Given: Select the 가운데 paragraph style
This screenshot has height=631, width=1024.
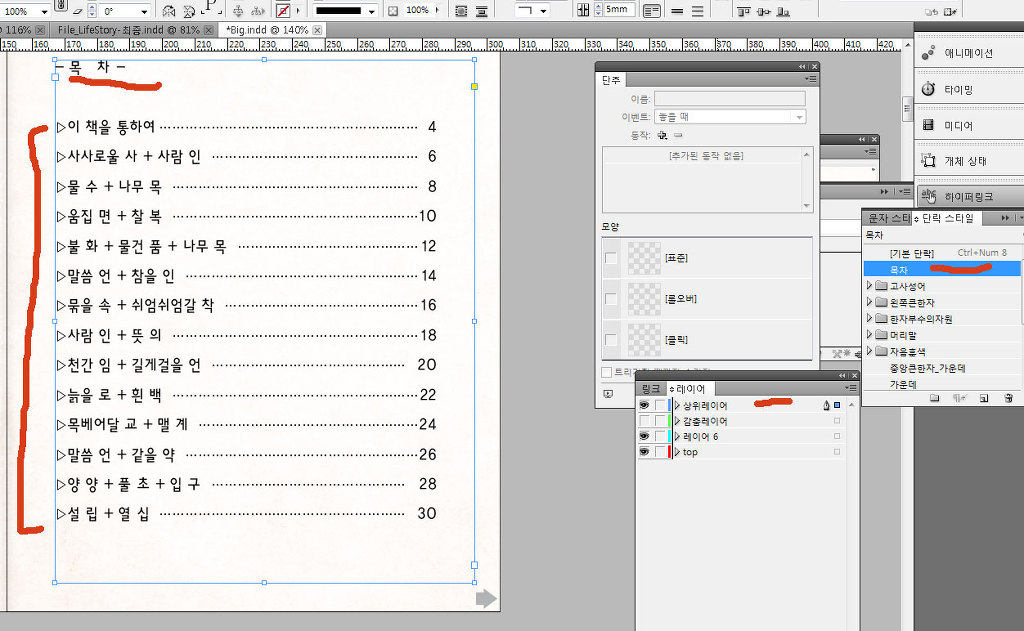Looking at the screenshot, I should pos(906,384).
